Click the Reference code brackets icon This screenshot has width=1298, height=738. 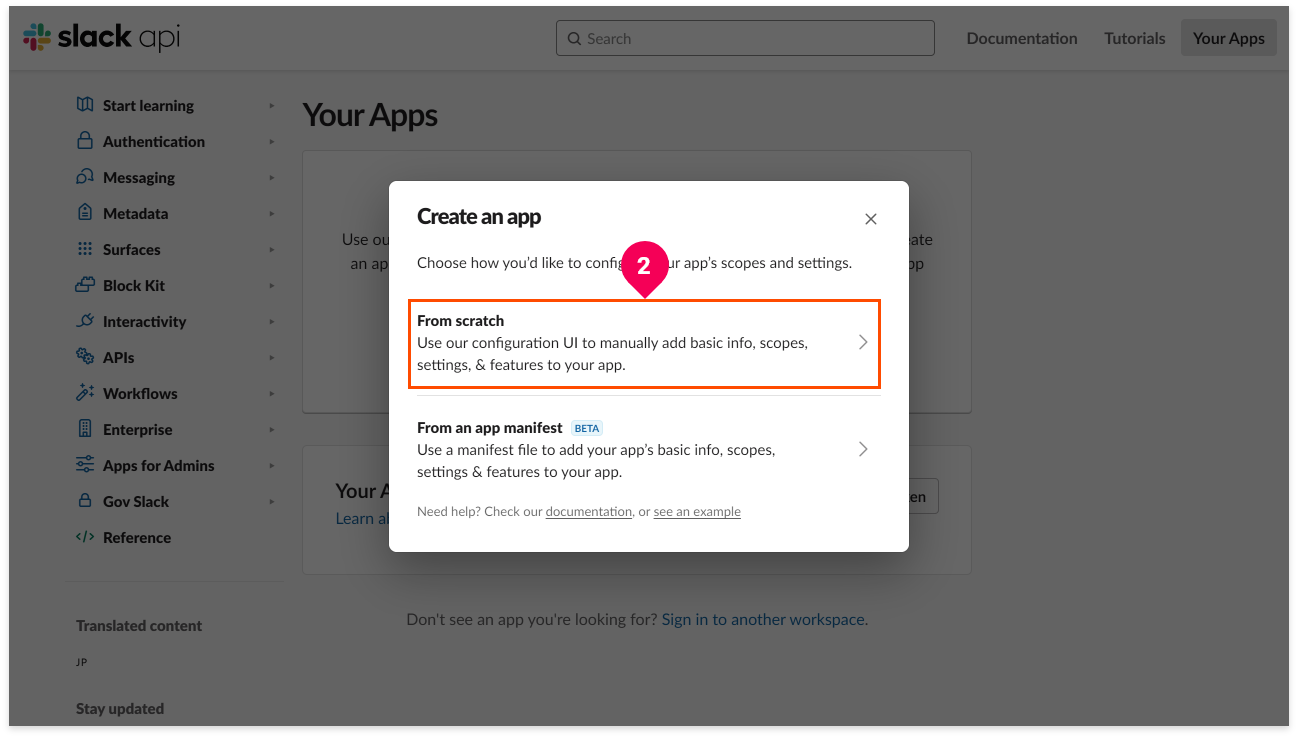pyautogui.click(x=85, y=537)
